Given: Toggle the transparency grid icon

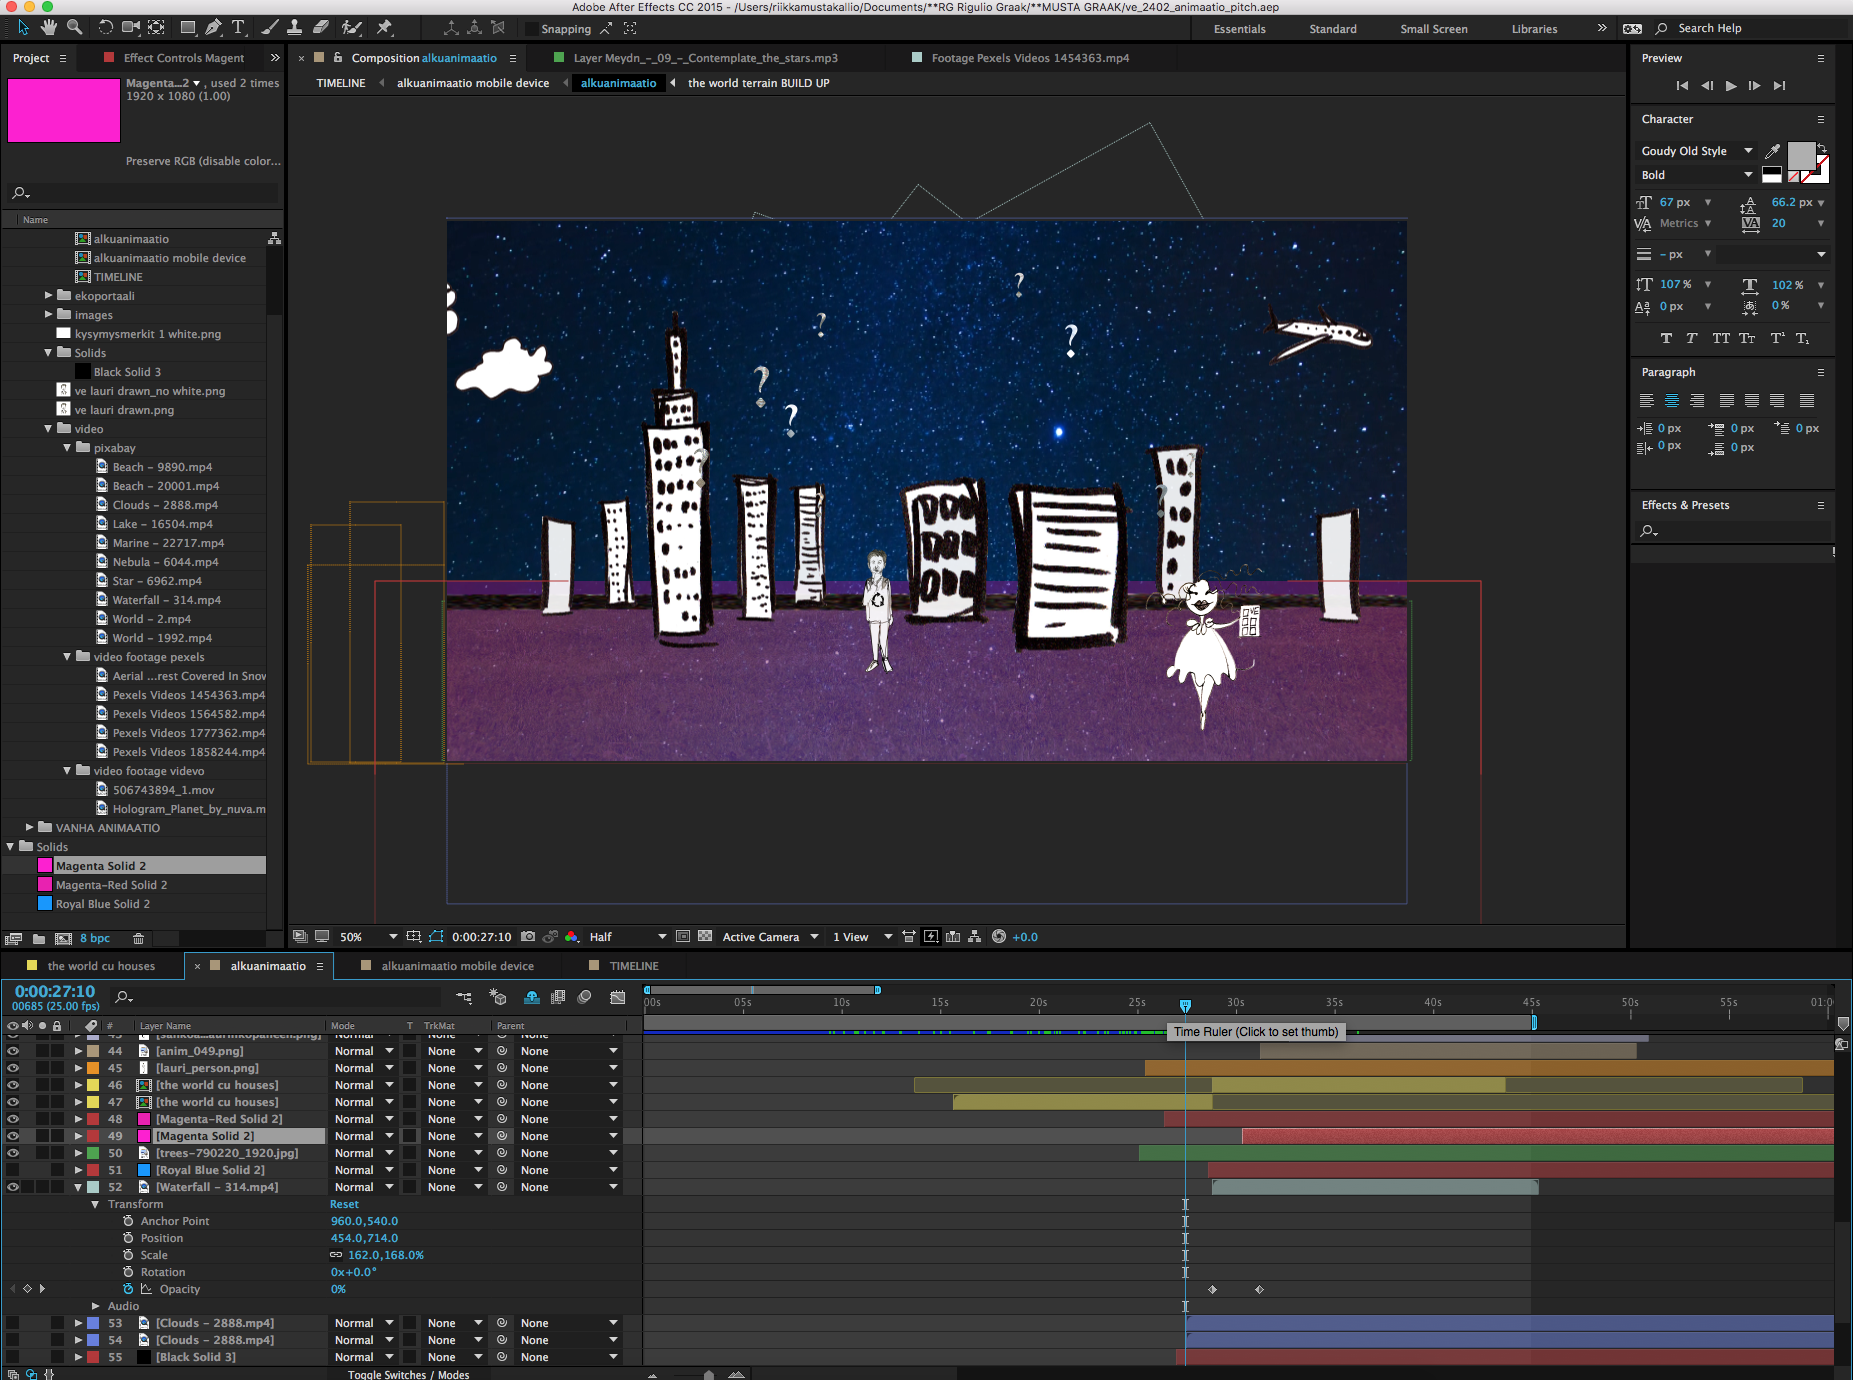Looking at the screenshot, I should (x=705, y=937).
